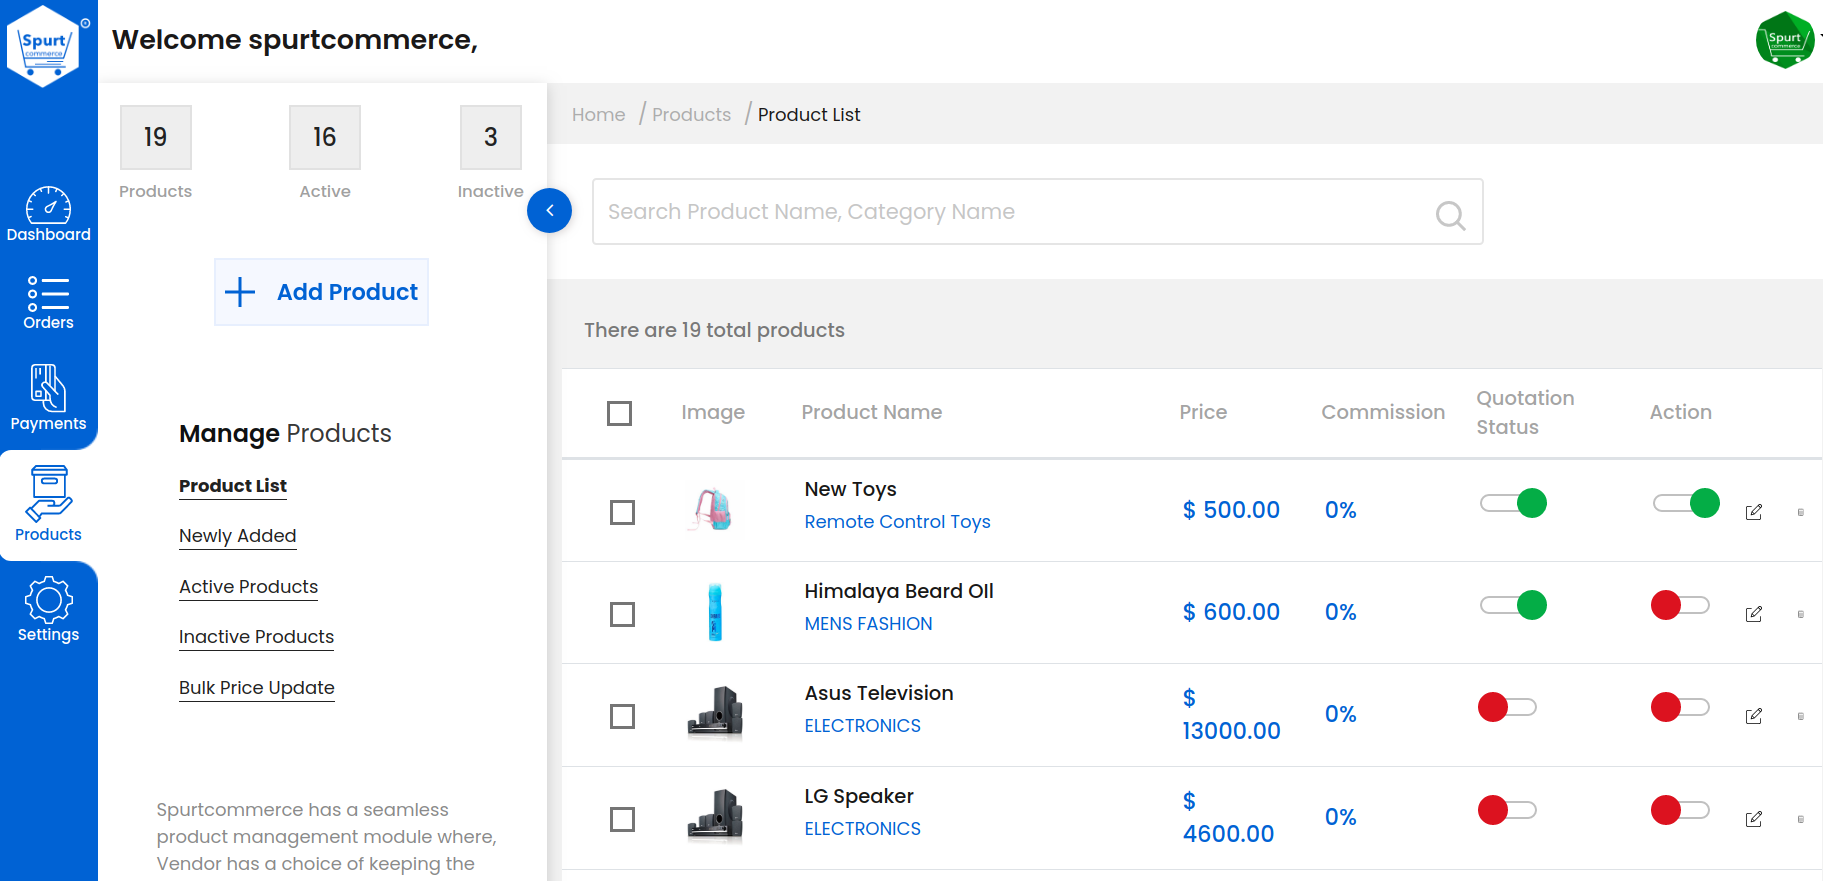Screen dimensions: 1823x881
Task: Click the New Toys product name
Action: [851, 490]
